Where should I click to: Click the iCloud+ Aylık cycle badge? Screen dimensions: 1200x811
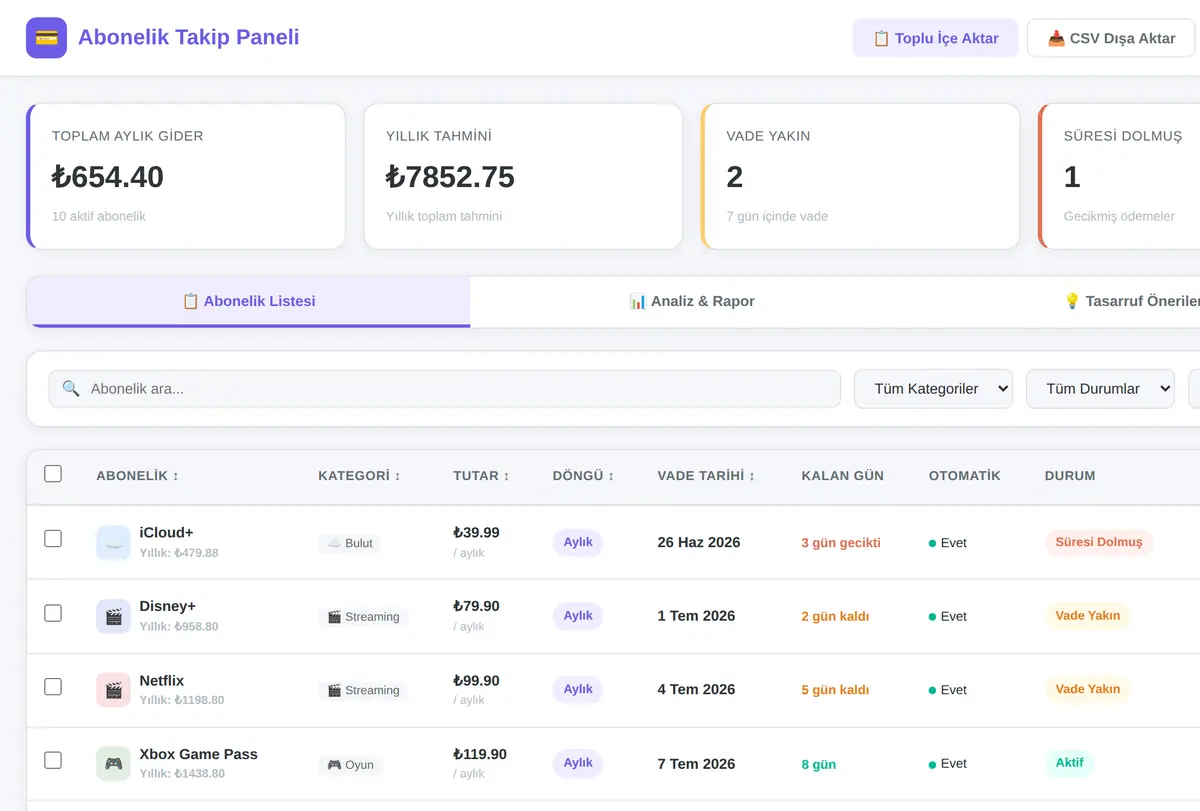point(578,542)
